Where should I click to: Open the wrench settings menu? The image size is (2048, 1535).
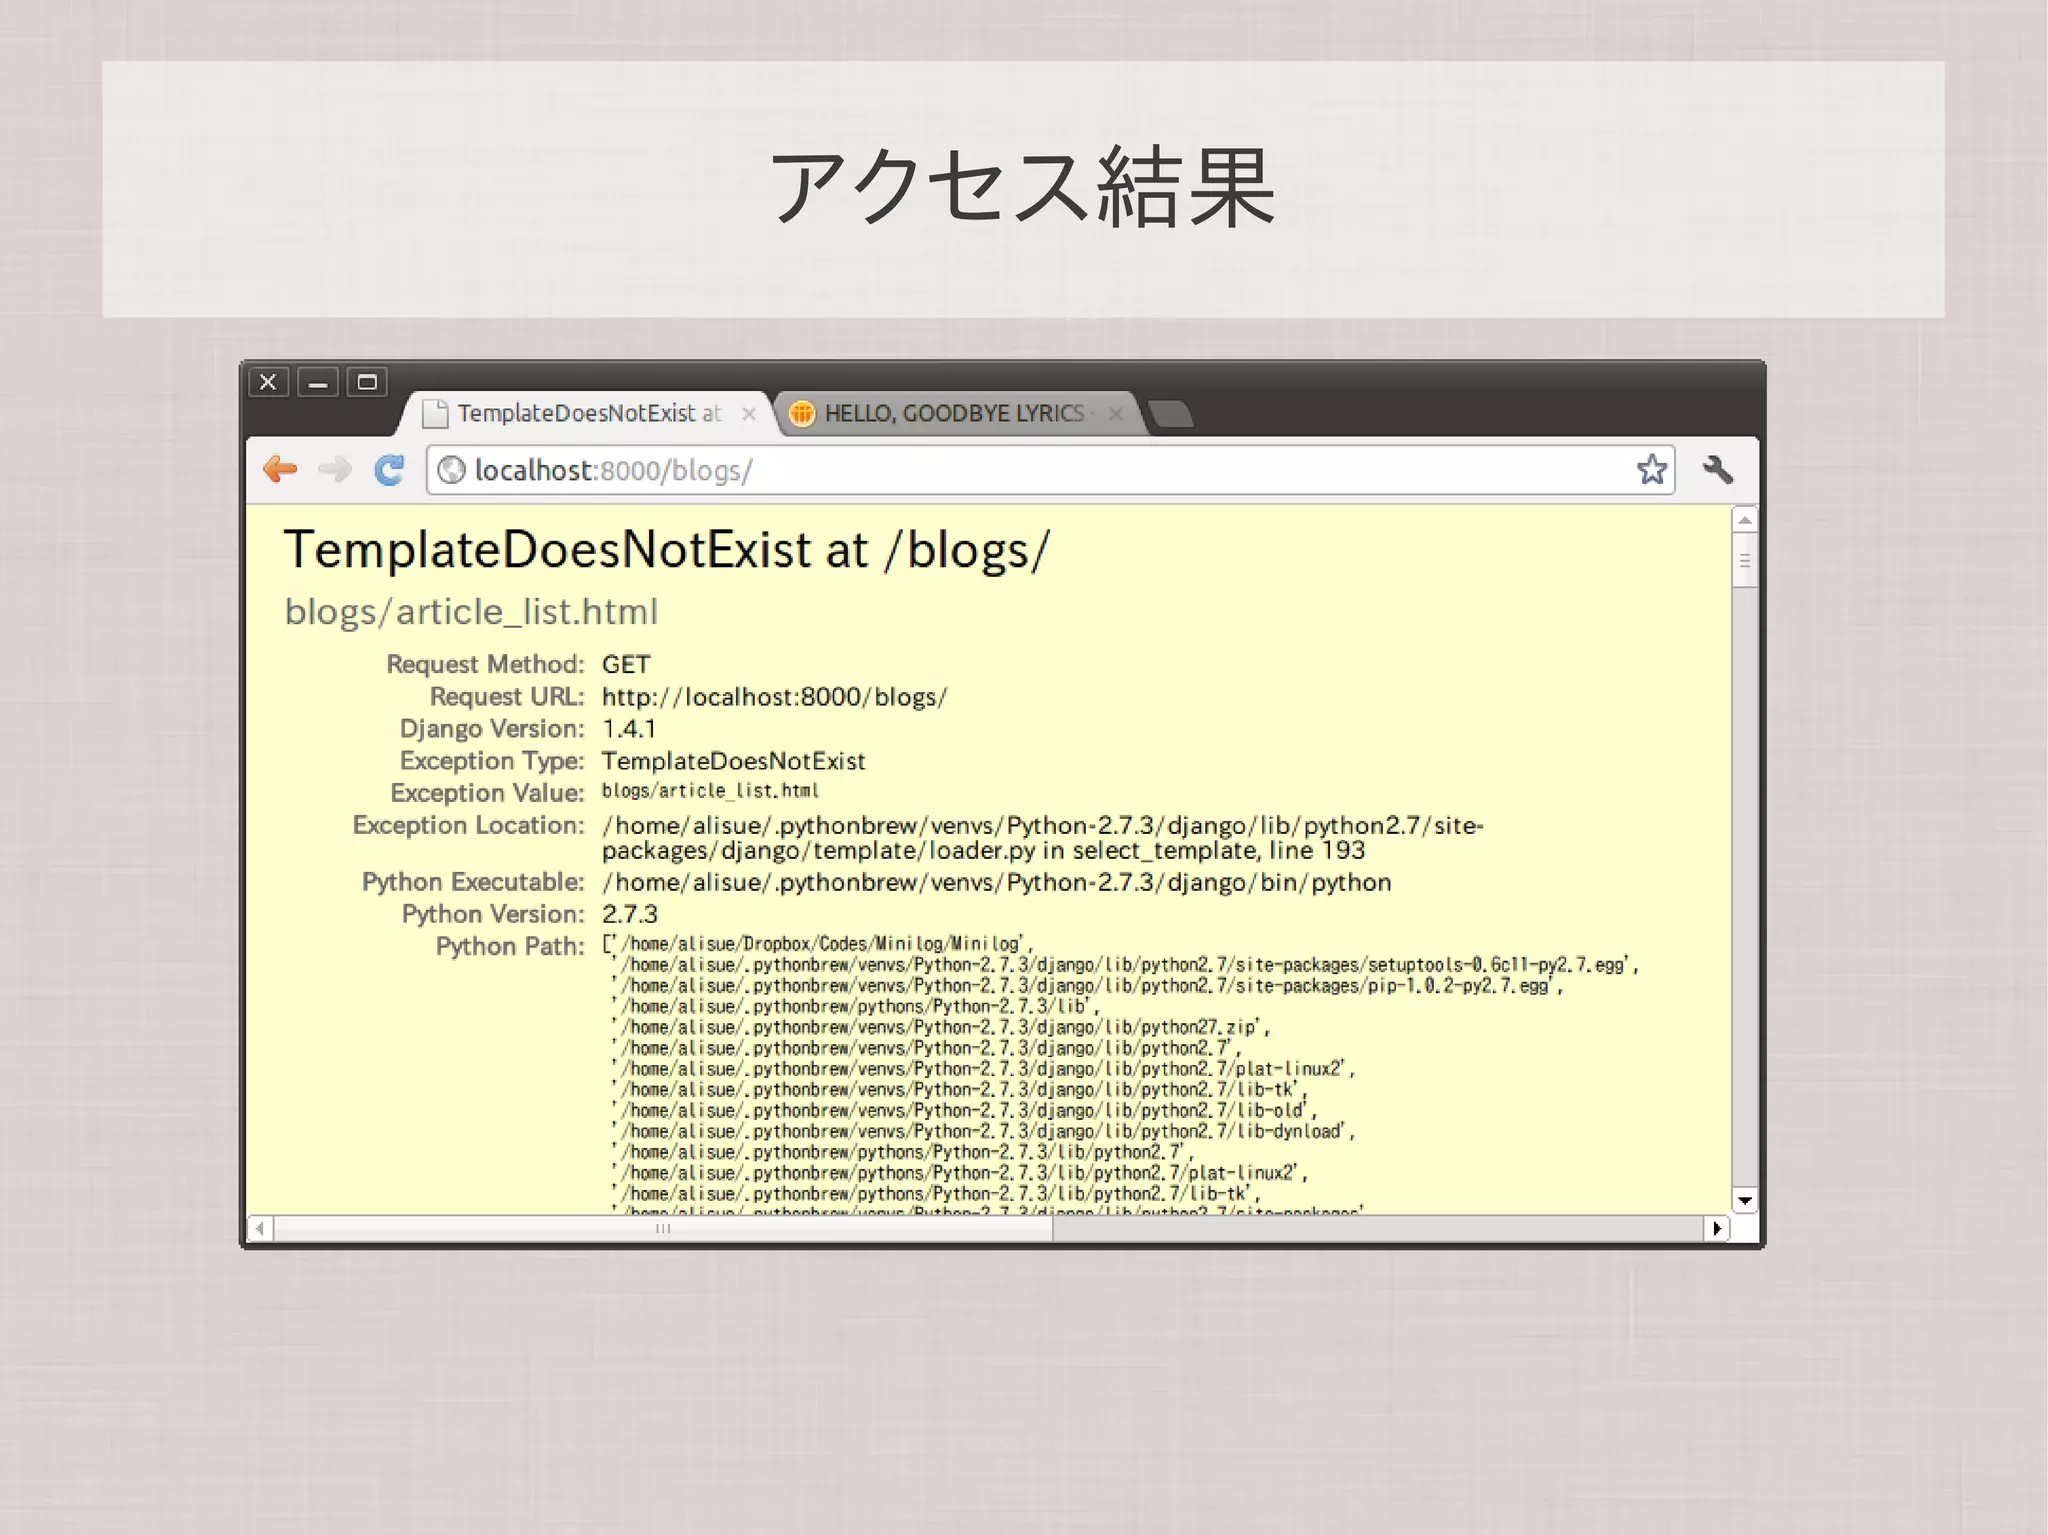1717,469
